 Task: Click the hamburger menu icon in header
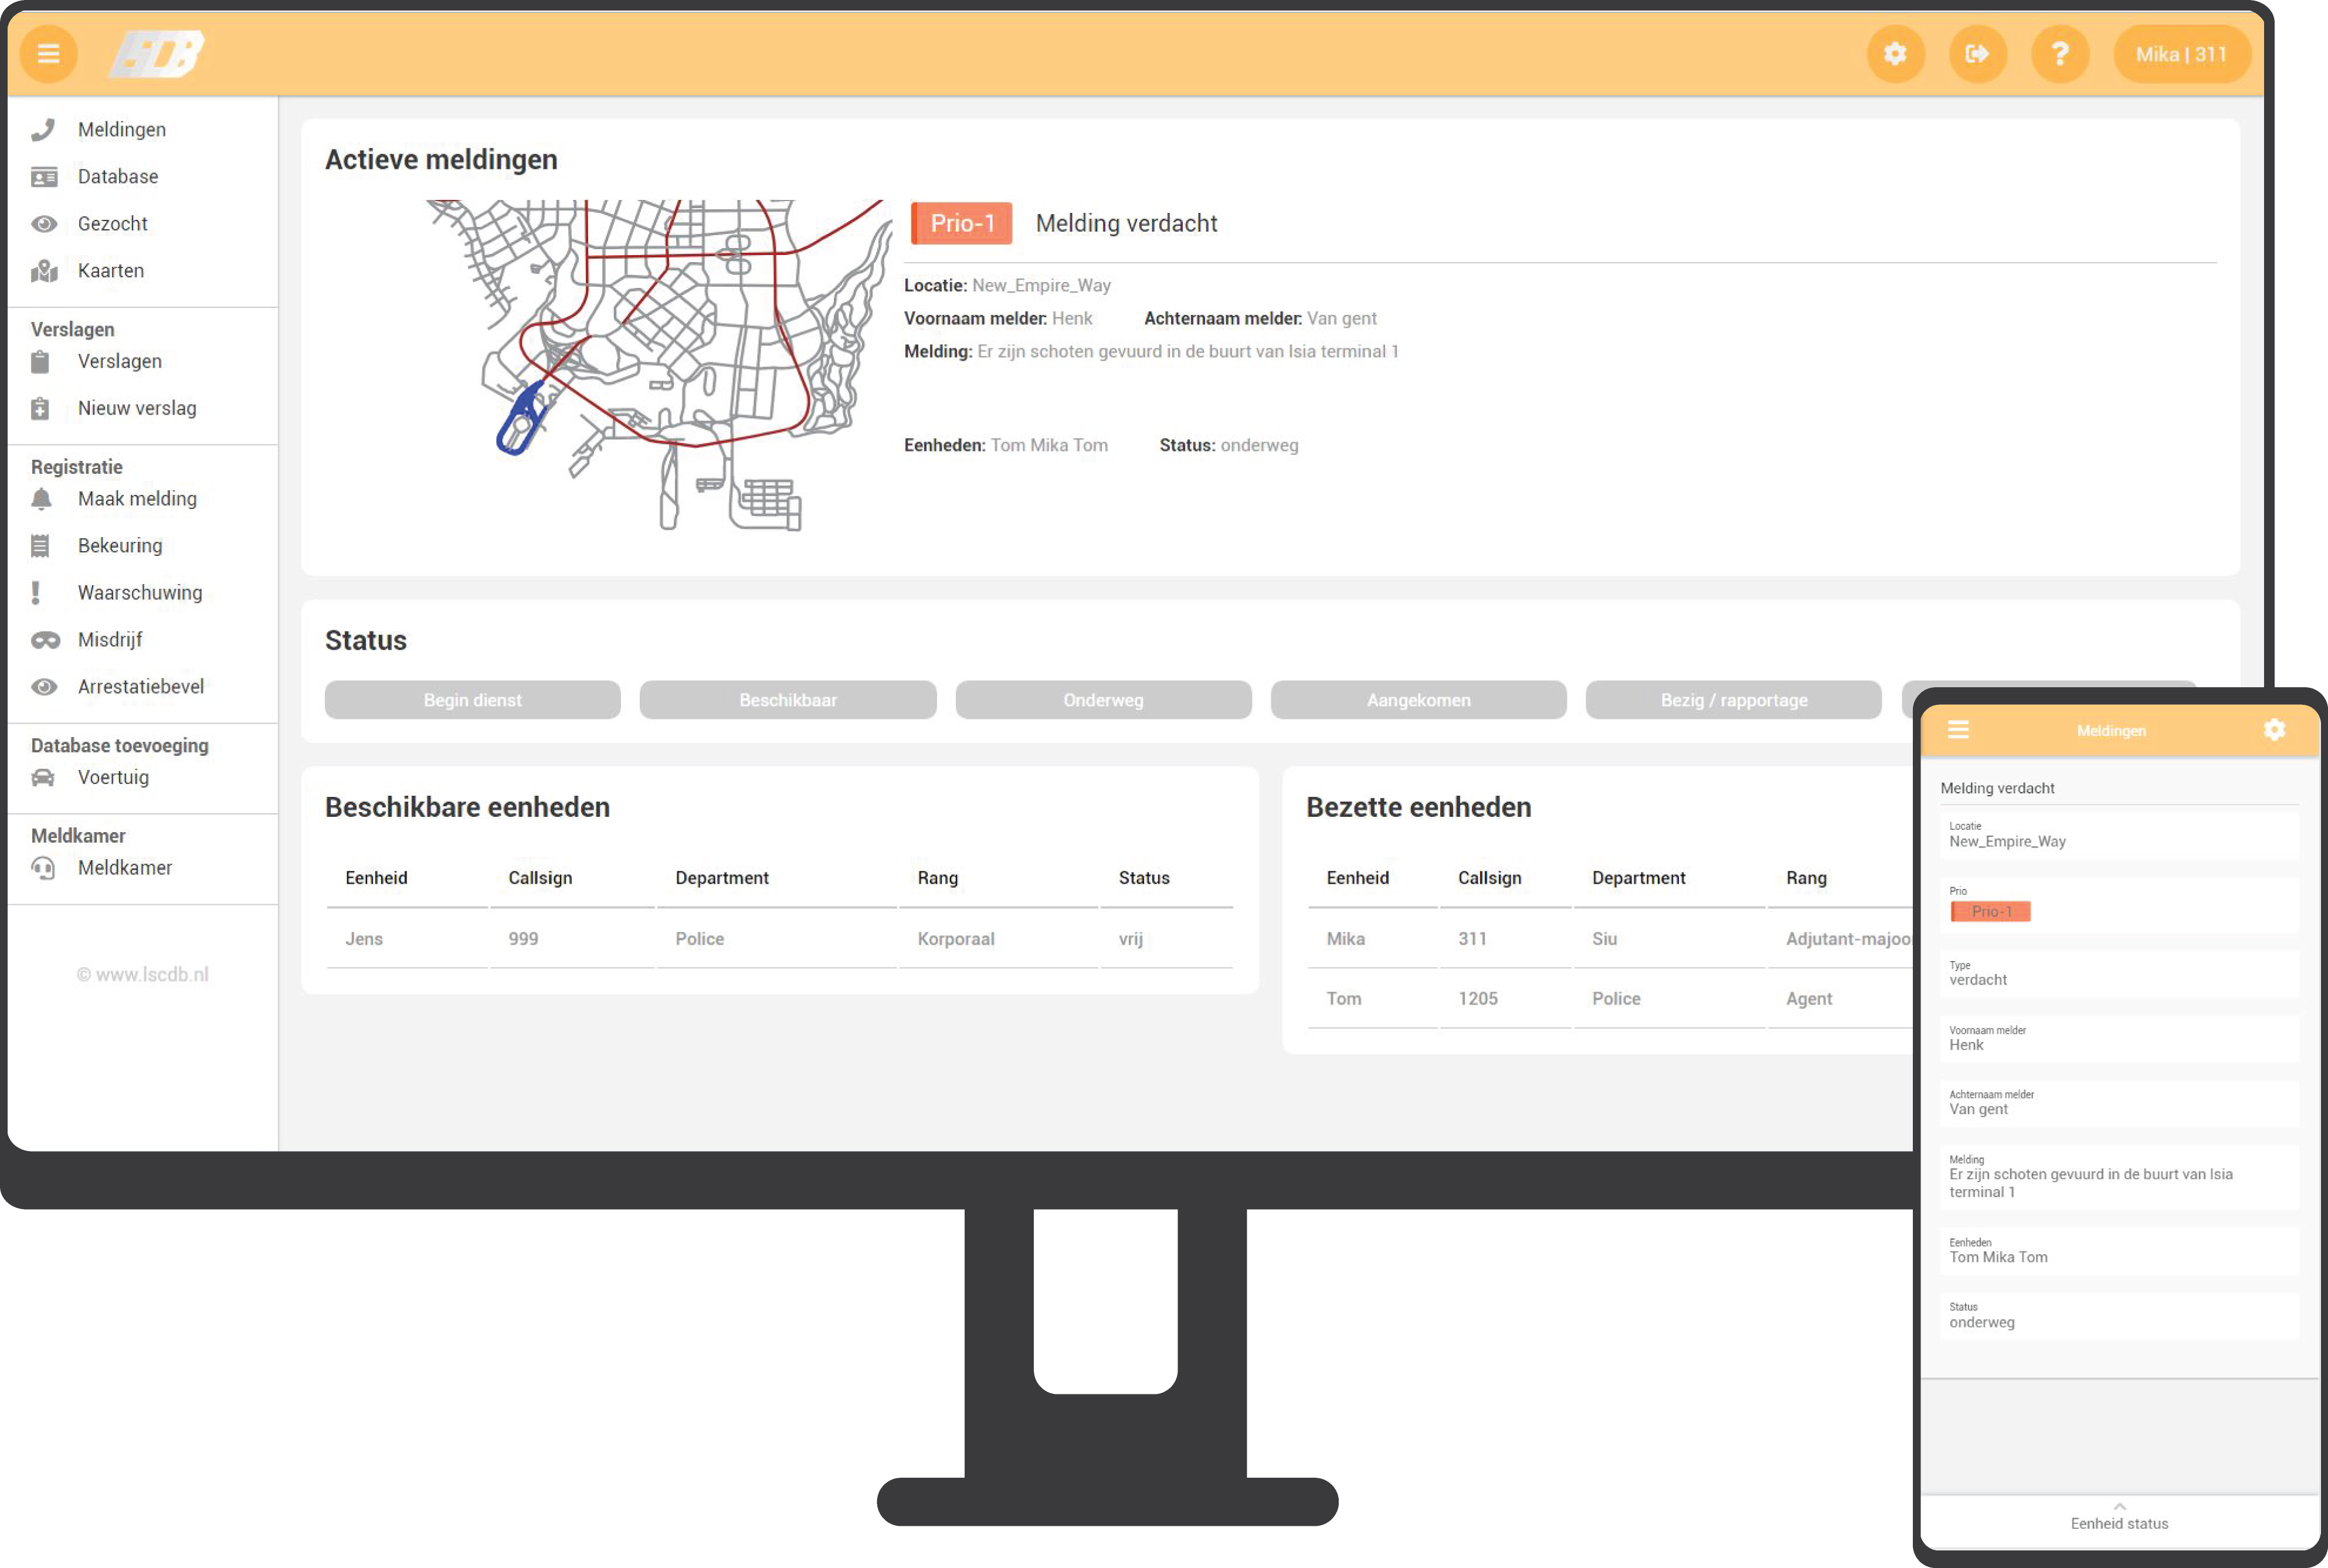(x=48, y=54)
